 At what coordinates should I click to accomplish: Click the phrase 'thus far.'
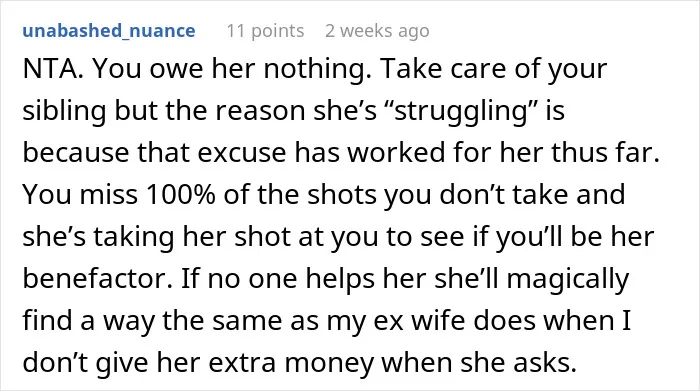(x=605, y=153)
